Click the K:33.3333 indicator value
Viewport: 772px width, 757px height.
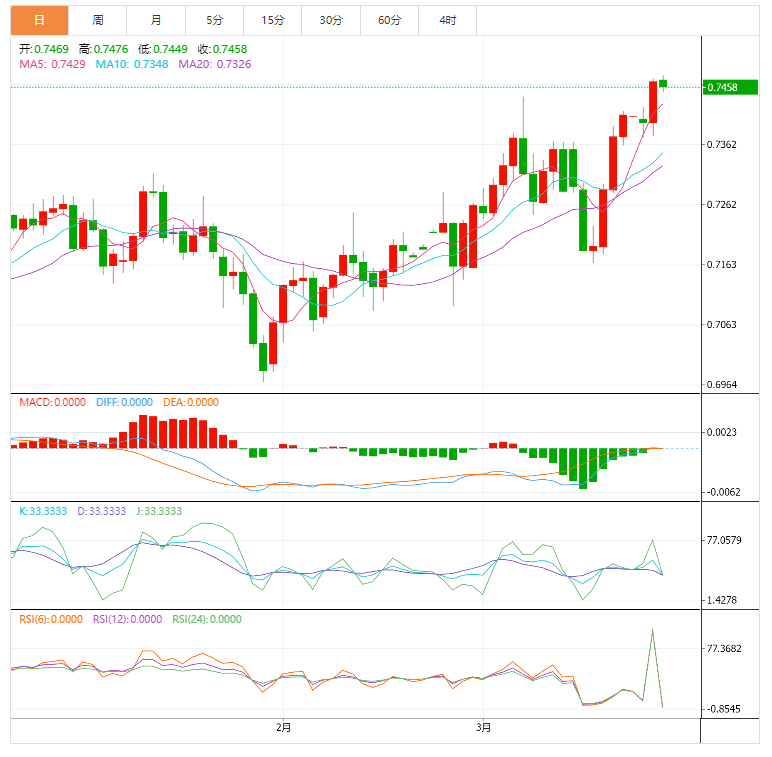(x=43, y=511)
